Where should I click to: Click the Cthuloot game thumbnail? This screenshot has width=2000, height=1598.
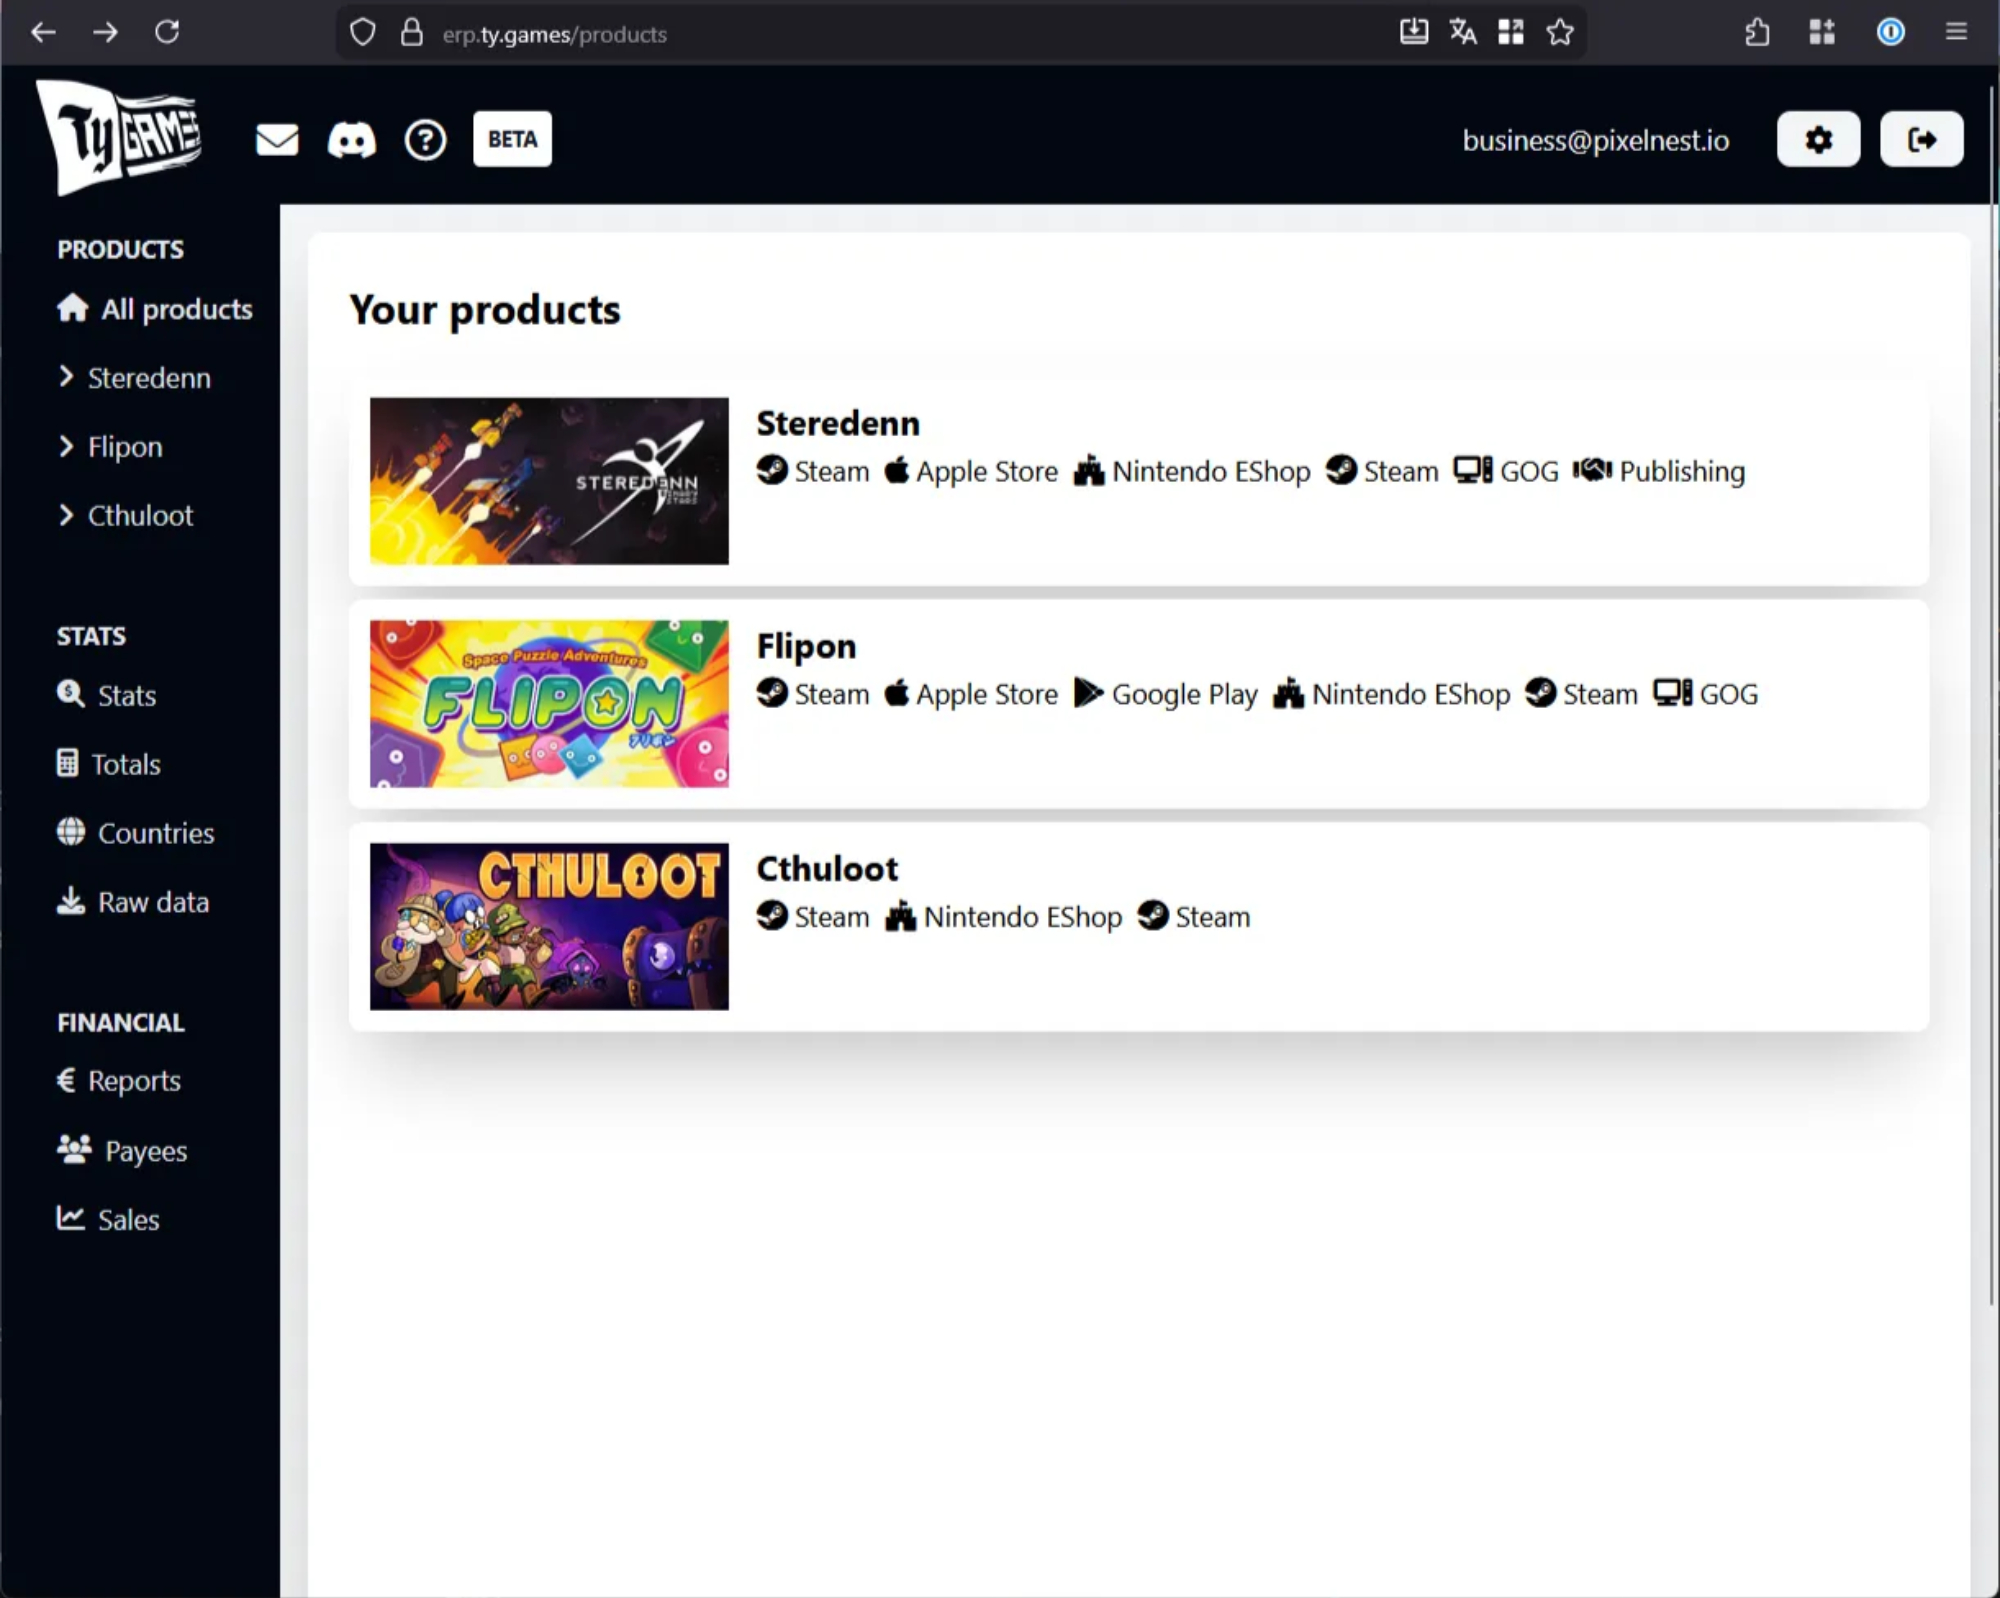(x=549, y=926)
